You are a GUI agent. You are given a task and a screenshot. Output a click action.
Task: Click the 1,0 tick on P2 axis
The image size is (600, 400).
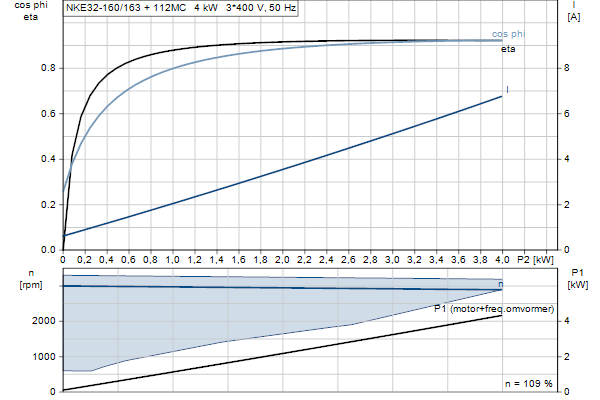(x=173, y=260)
